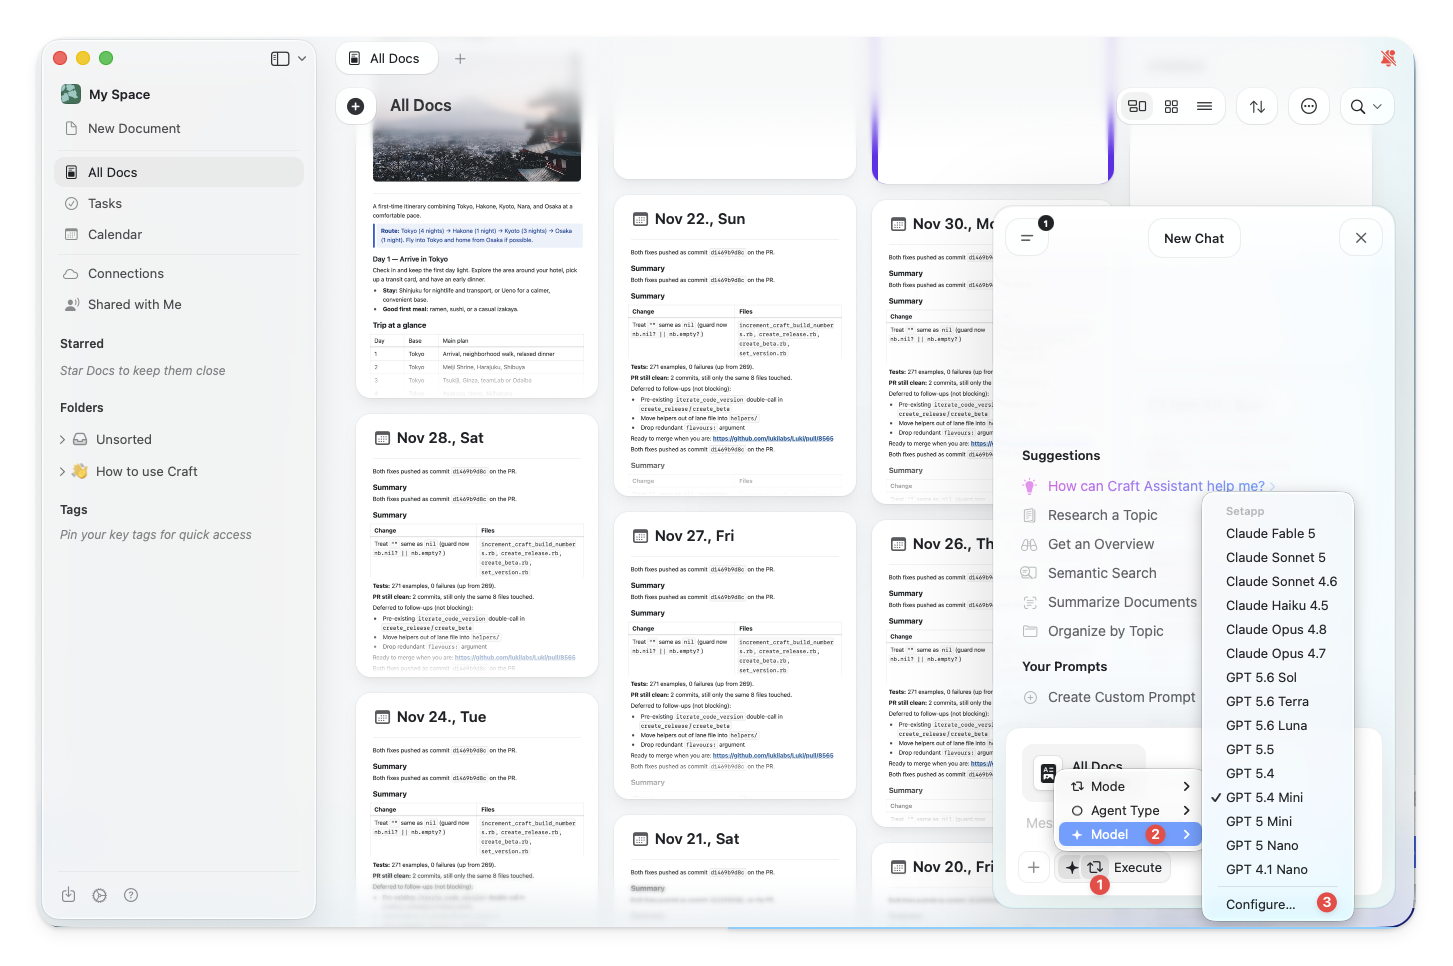
Task: Open the sort order options
Action: (x=1257, y=106)
